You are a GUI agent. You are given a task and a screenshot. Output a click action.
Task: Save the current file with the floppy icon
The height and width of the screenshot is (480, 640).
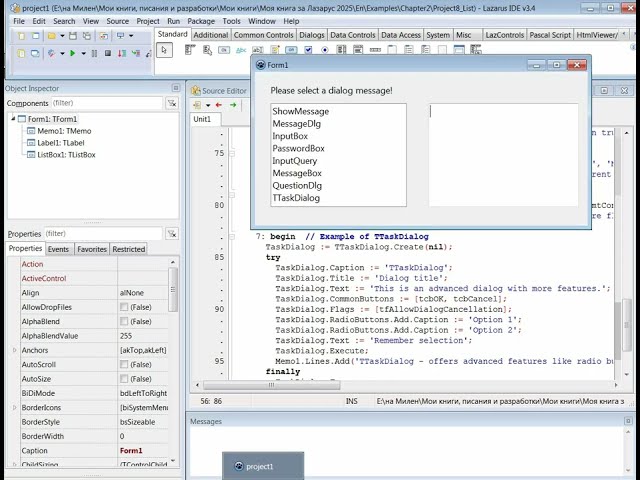click(73, 36)
